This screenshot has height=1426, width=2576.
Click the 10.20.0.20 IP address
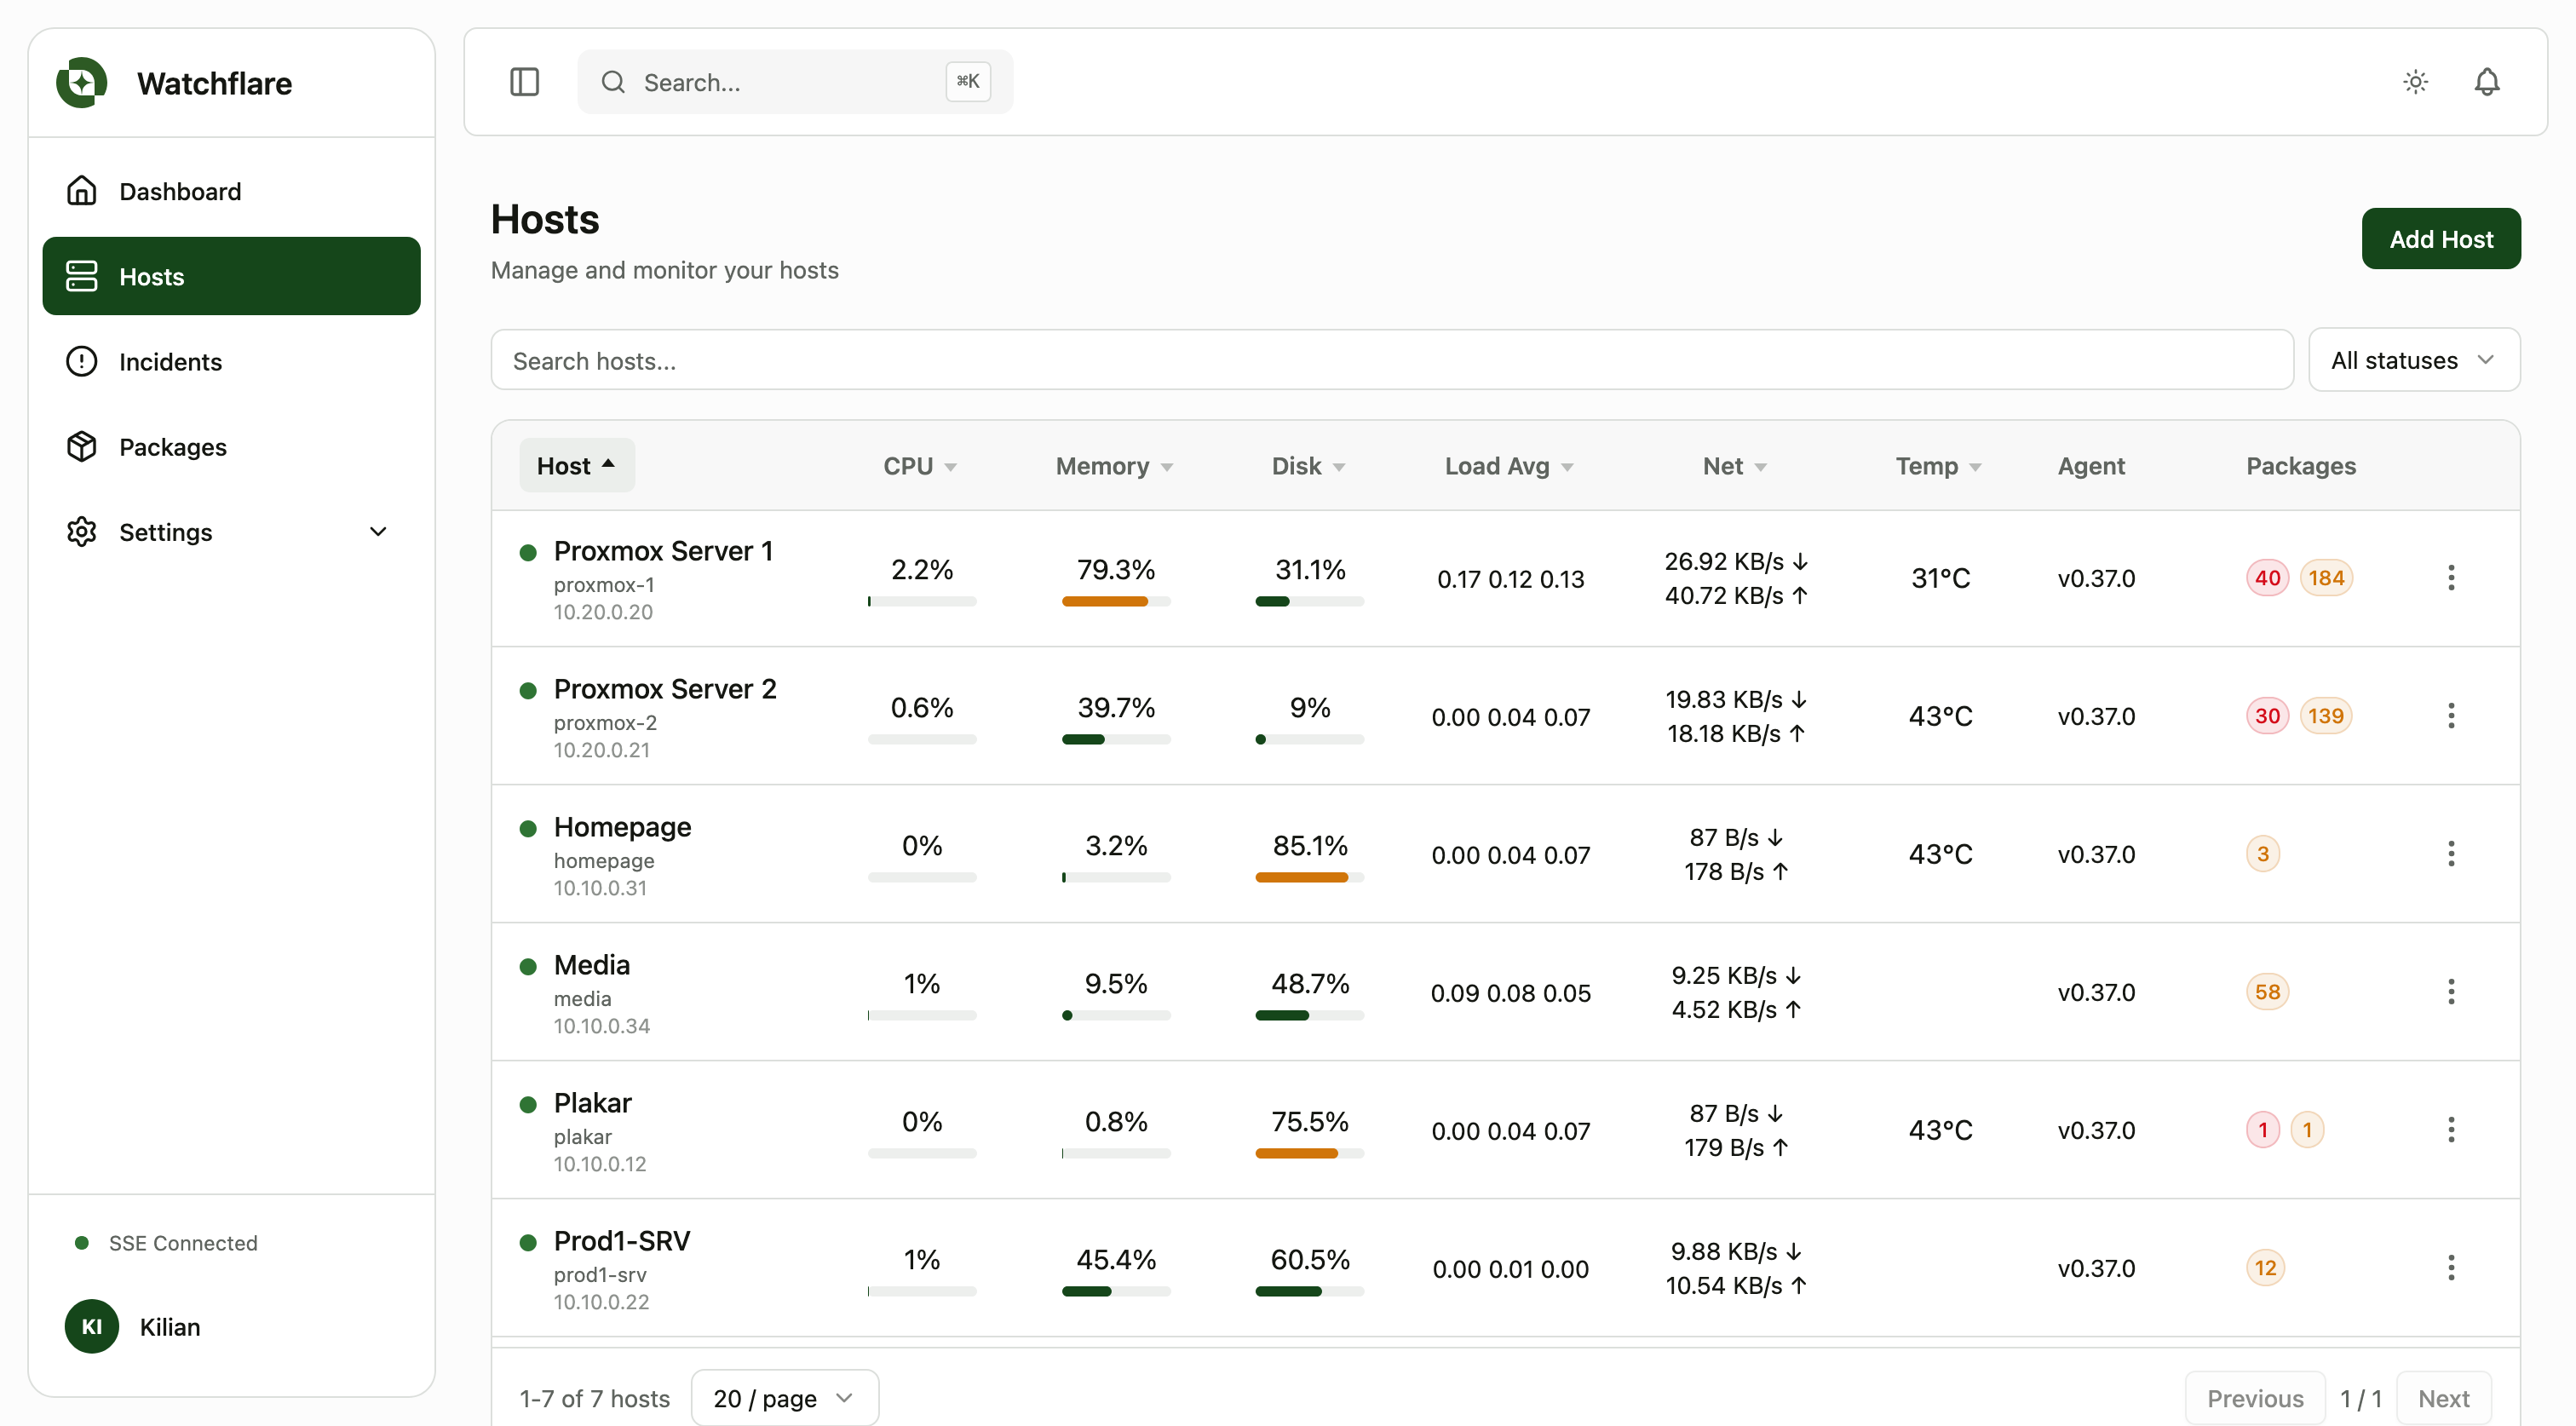point(603,612)
